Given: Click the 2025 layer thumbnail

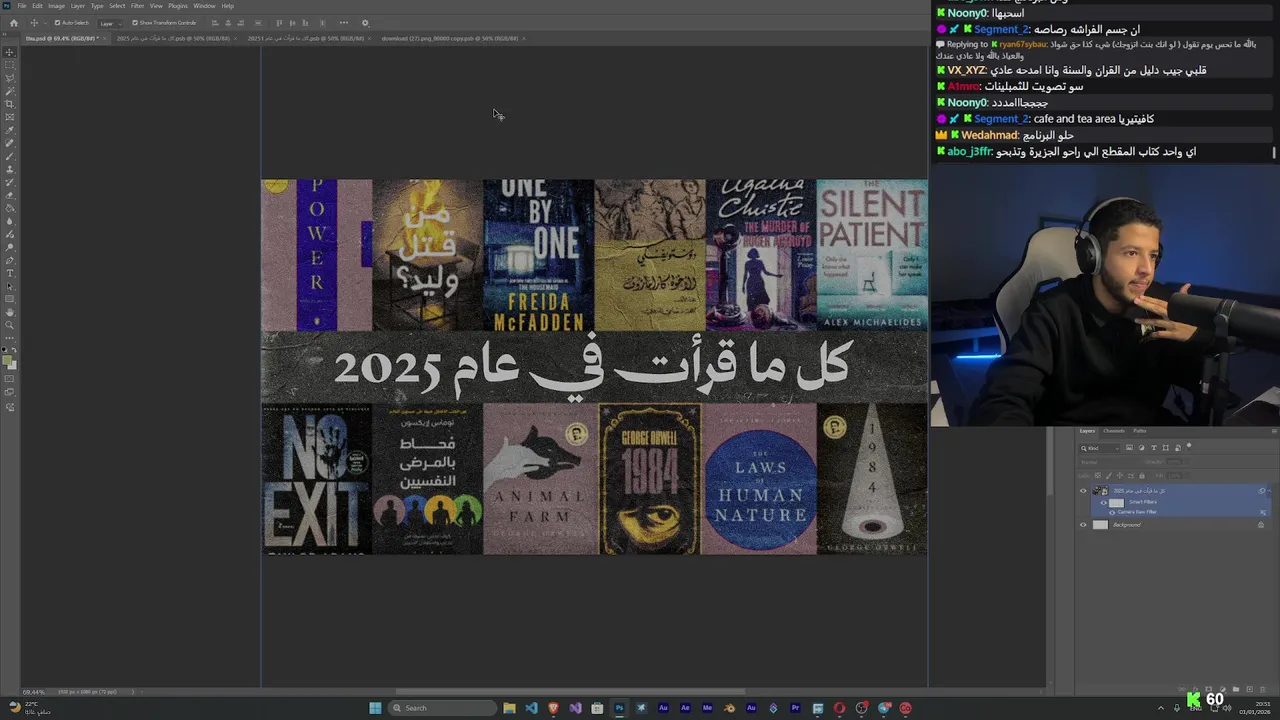Looking at the screenshot, I should (1100, 491).
